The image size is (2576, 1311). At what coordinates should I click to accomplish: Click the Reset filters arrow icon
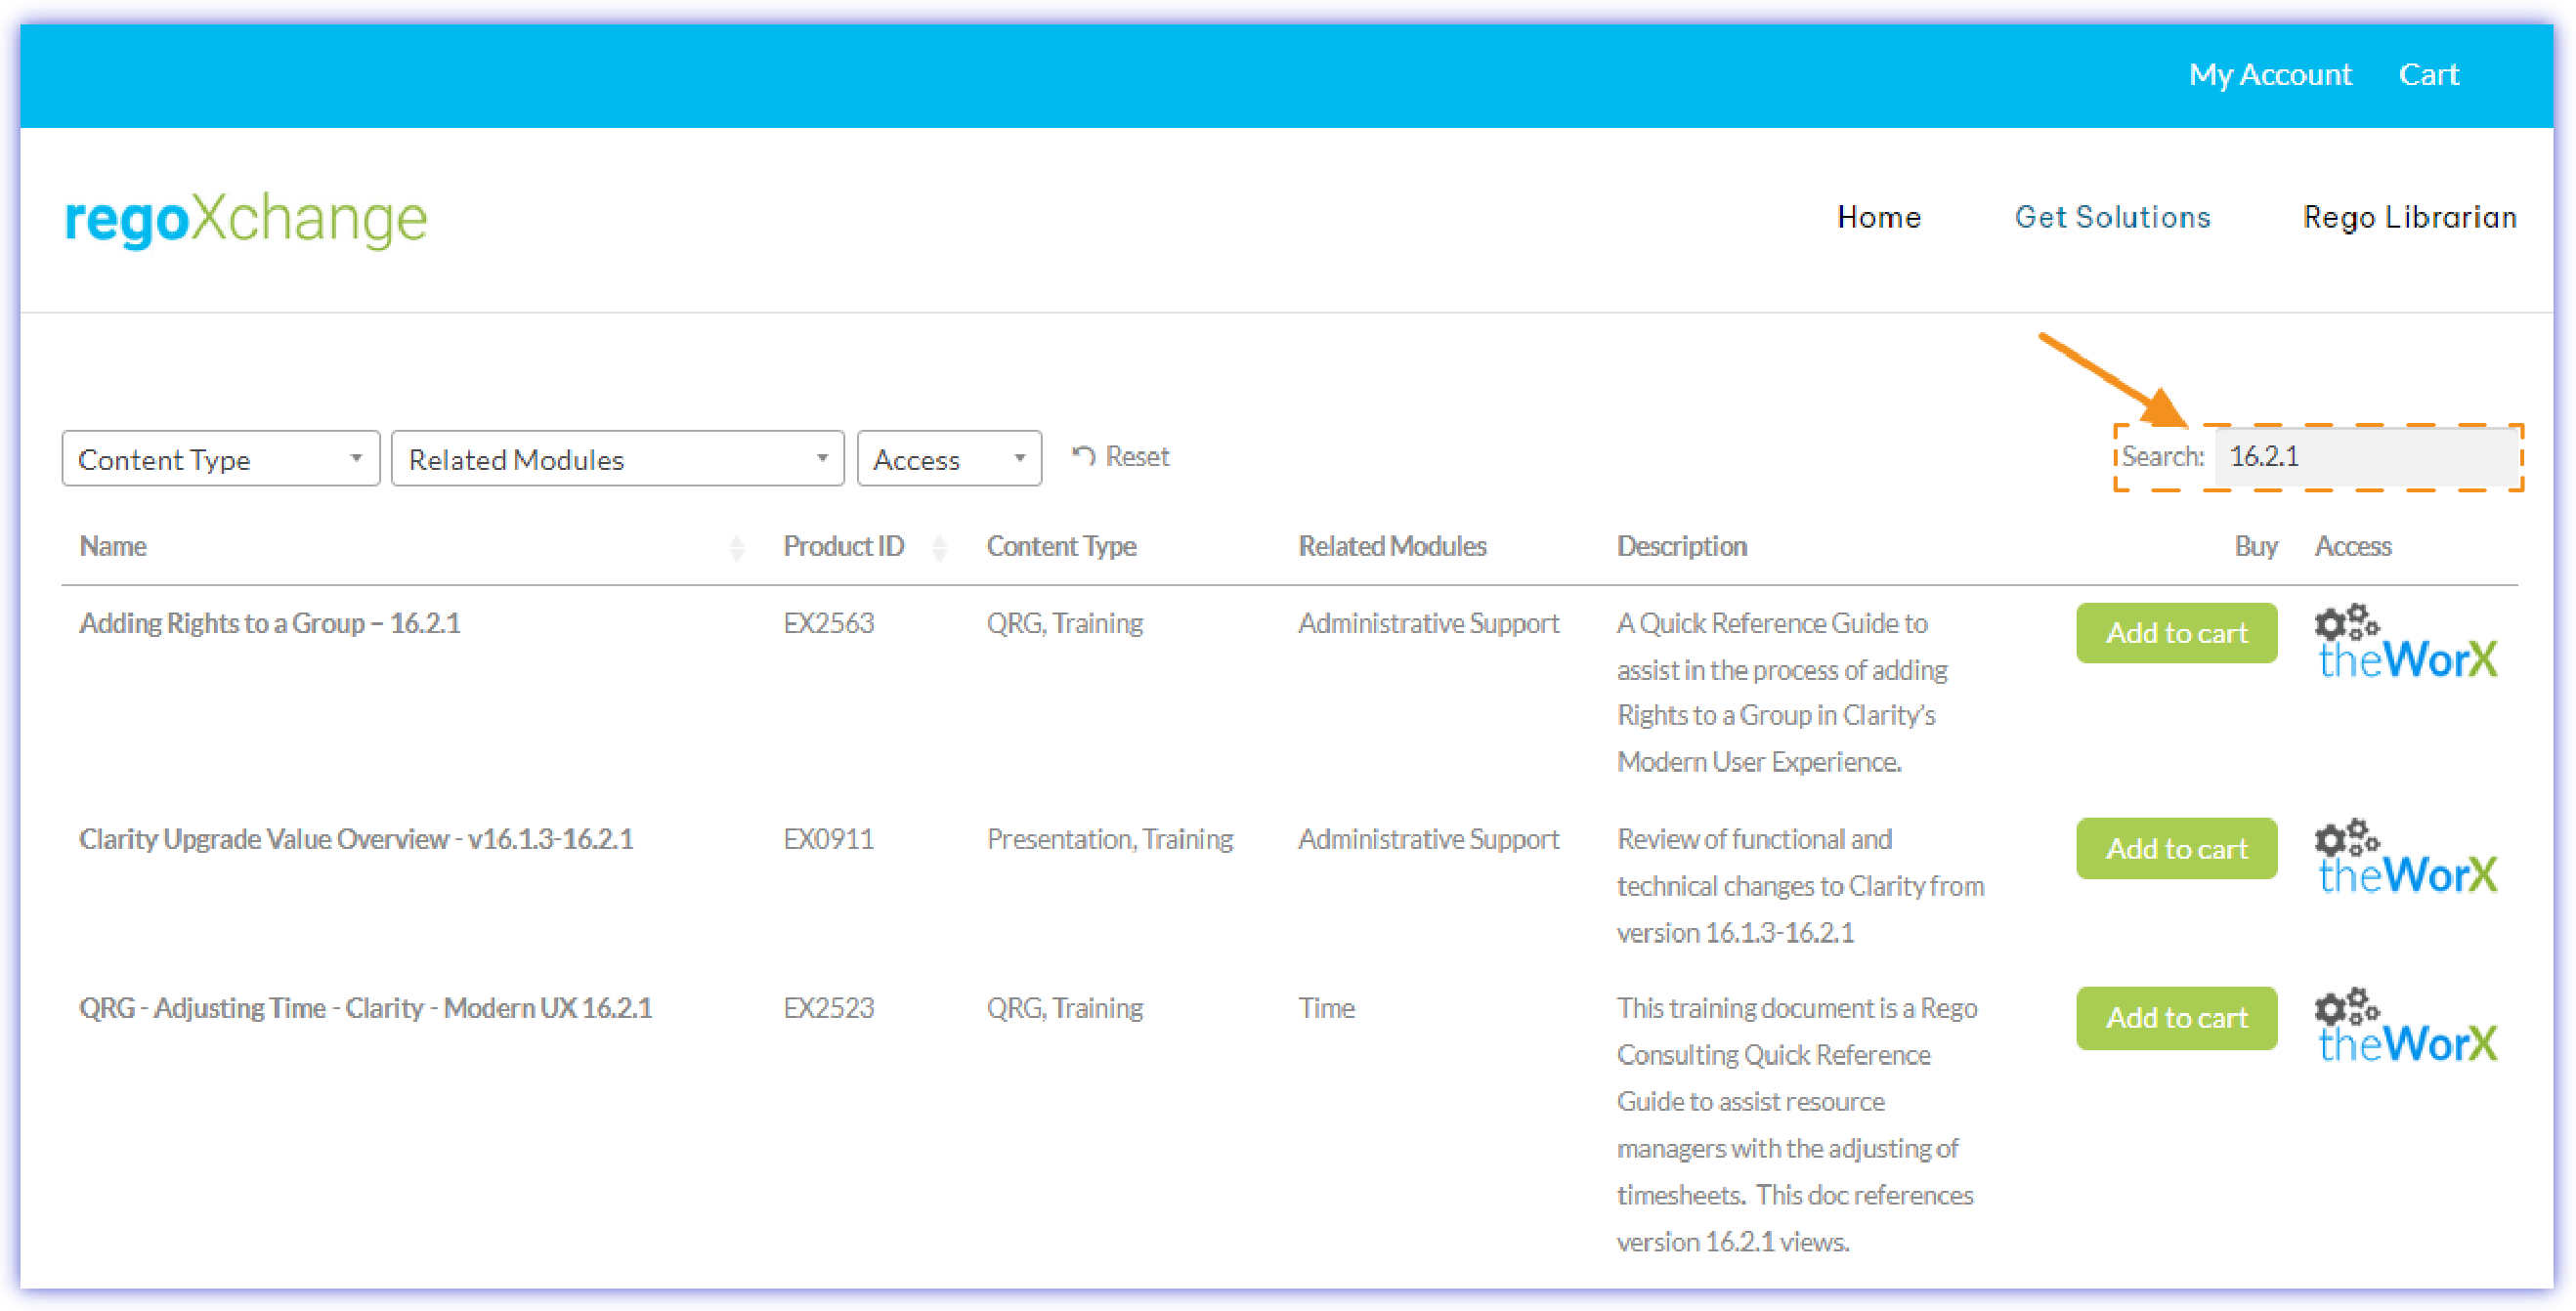pos(1083,456)
